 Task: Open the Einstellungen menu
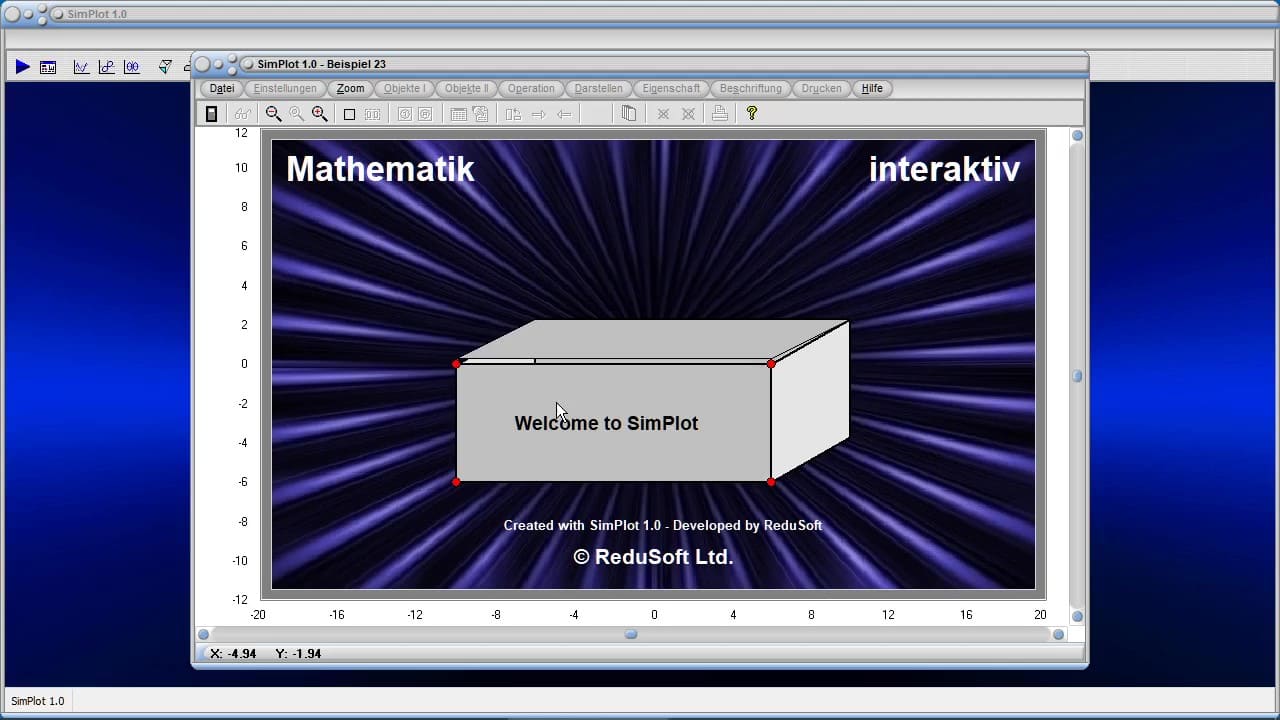pos(285,88)
